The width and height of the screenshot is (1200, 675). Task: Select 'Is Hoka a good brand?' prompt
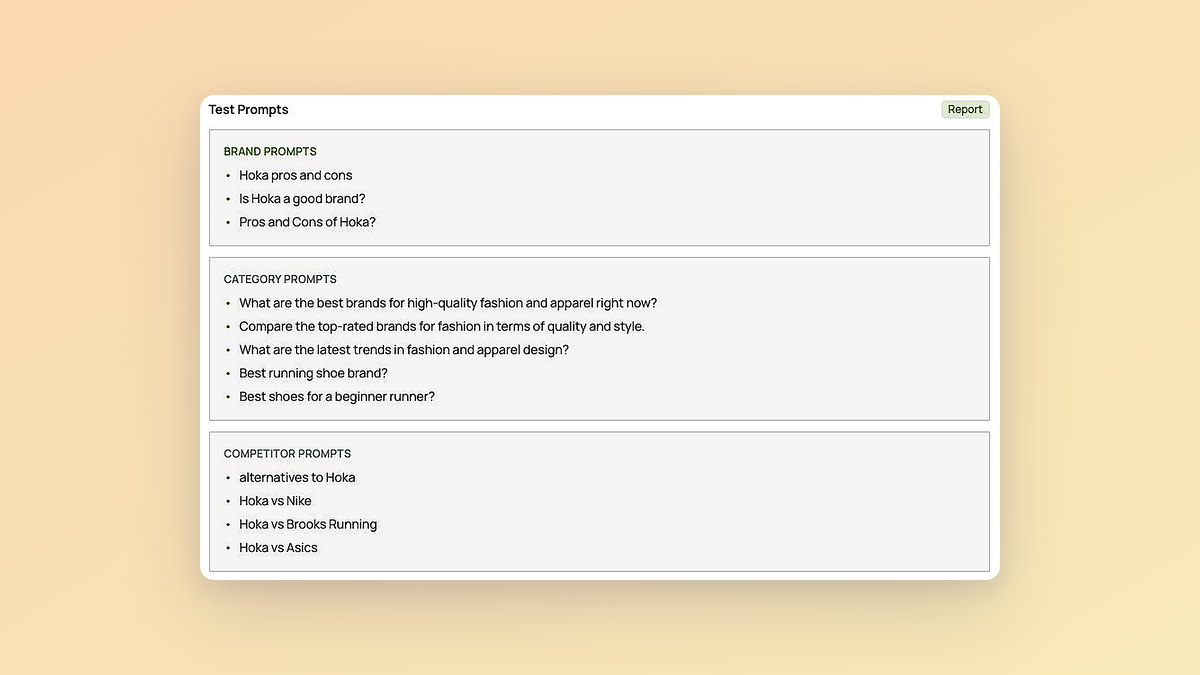point(302,199)
